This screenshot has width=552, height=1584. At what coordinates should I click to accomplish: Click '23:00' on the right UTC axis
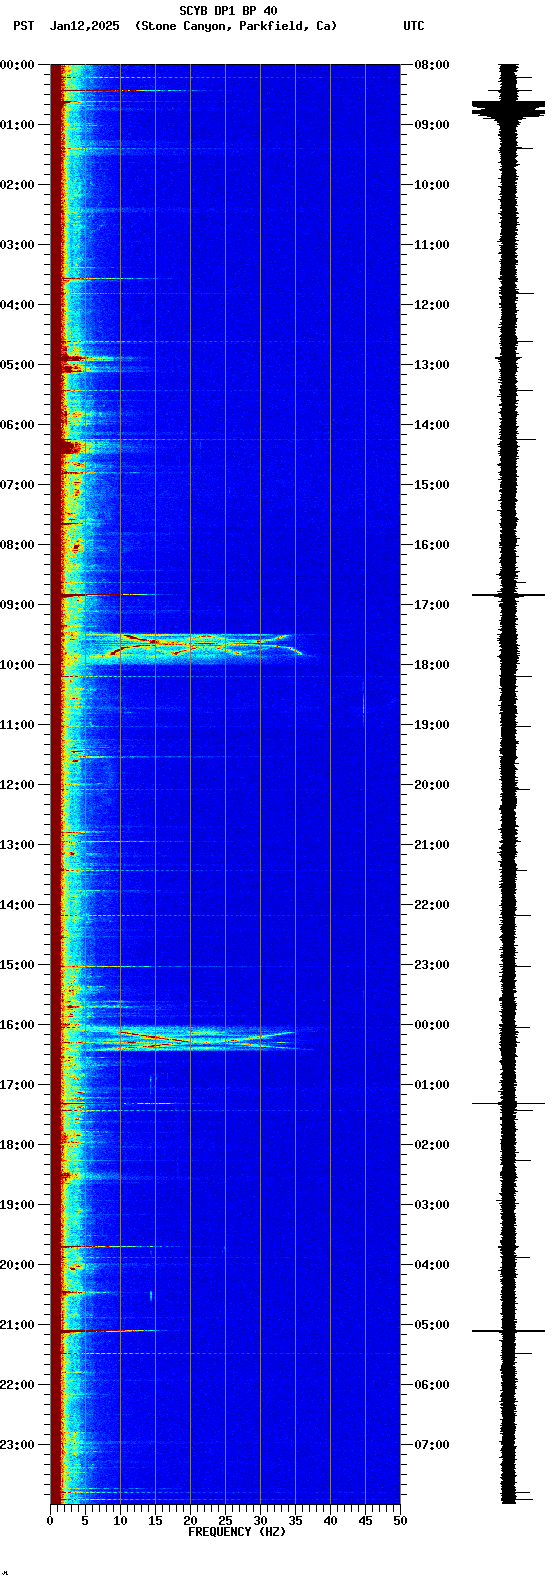432,965
